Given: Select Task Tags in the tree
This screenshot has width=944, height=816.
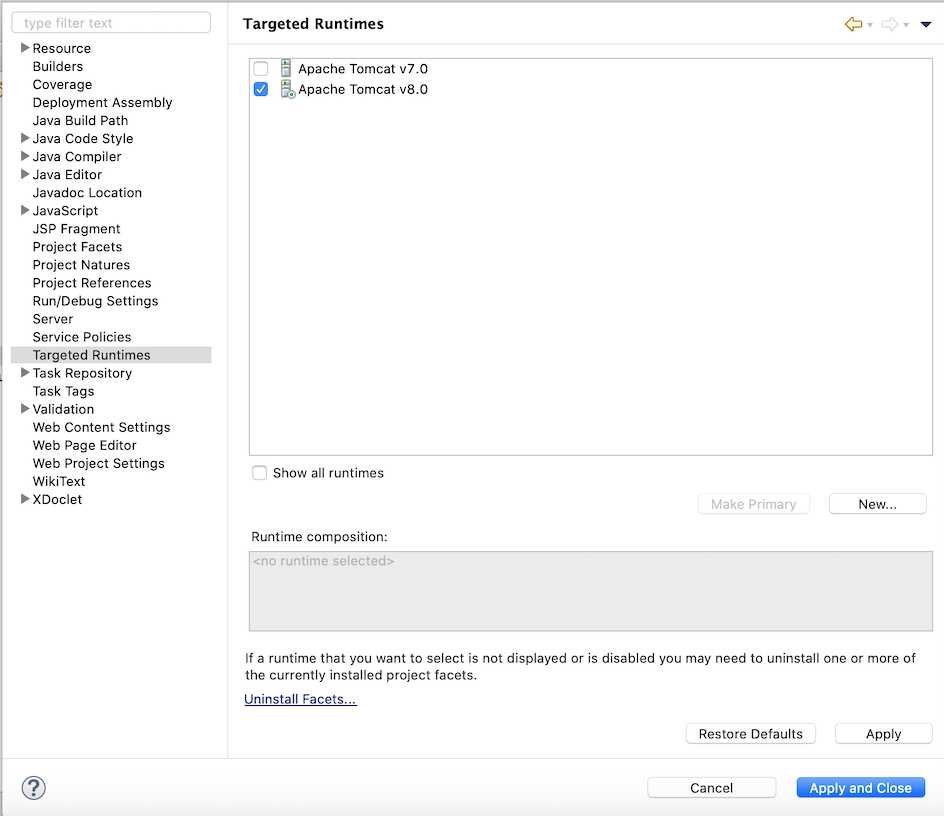Looking at the screenshot, I should tap(63, 391).
